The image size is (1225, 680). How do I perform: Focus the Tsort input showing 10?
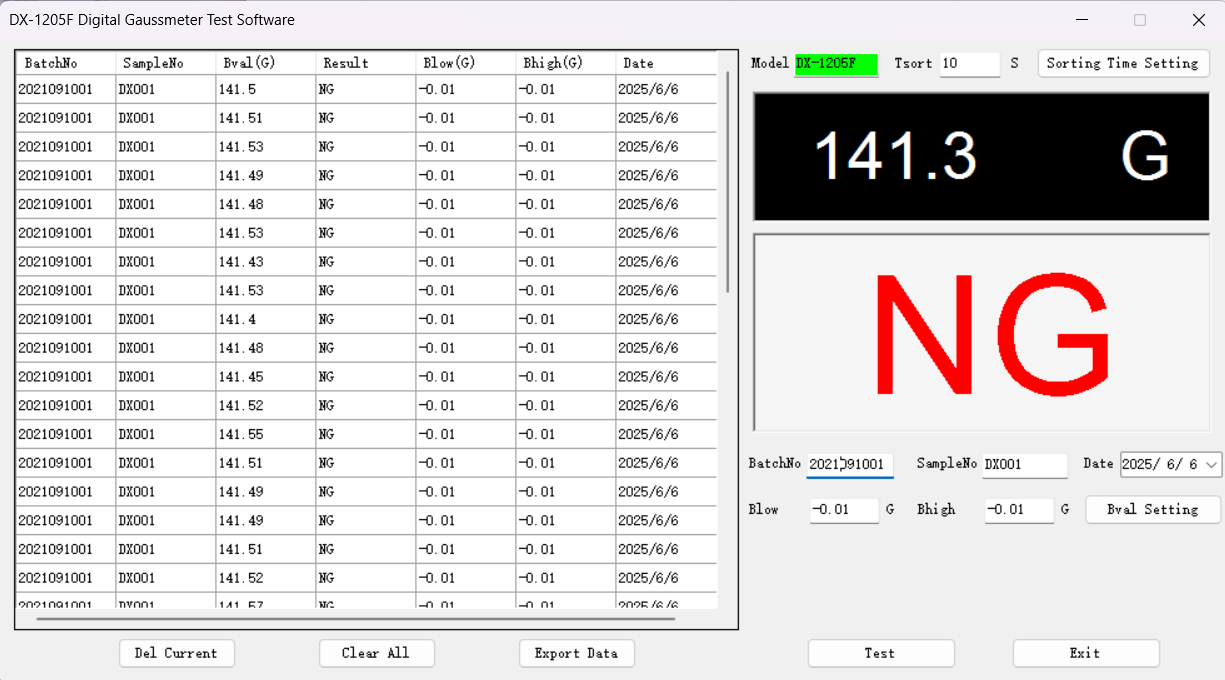point(969,64)
